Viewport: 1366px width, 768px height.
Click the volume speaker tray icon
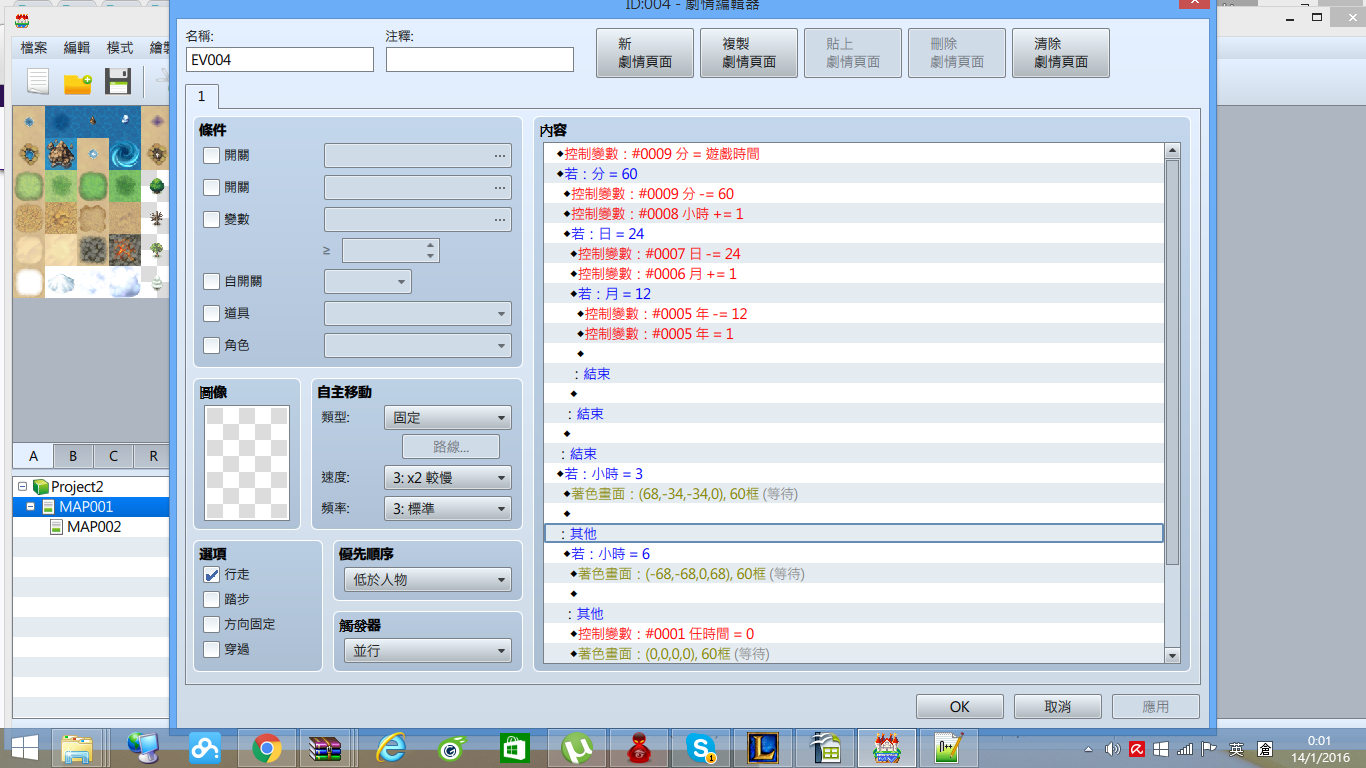pyautogui.click(x=1112, y=749)
